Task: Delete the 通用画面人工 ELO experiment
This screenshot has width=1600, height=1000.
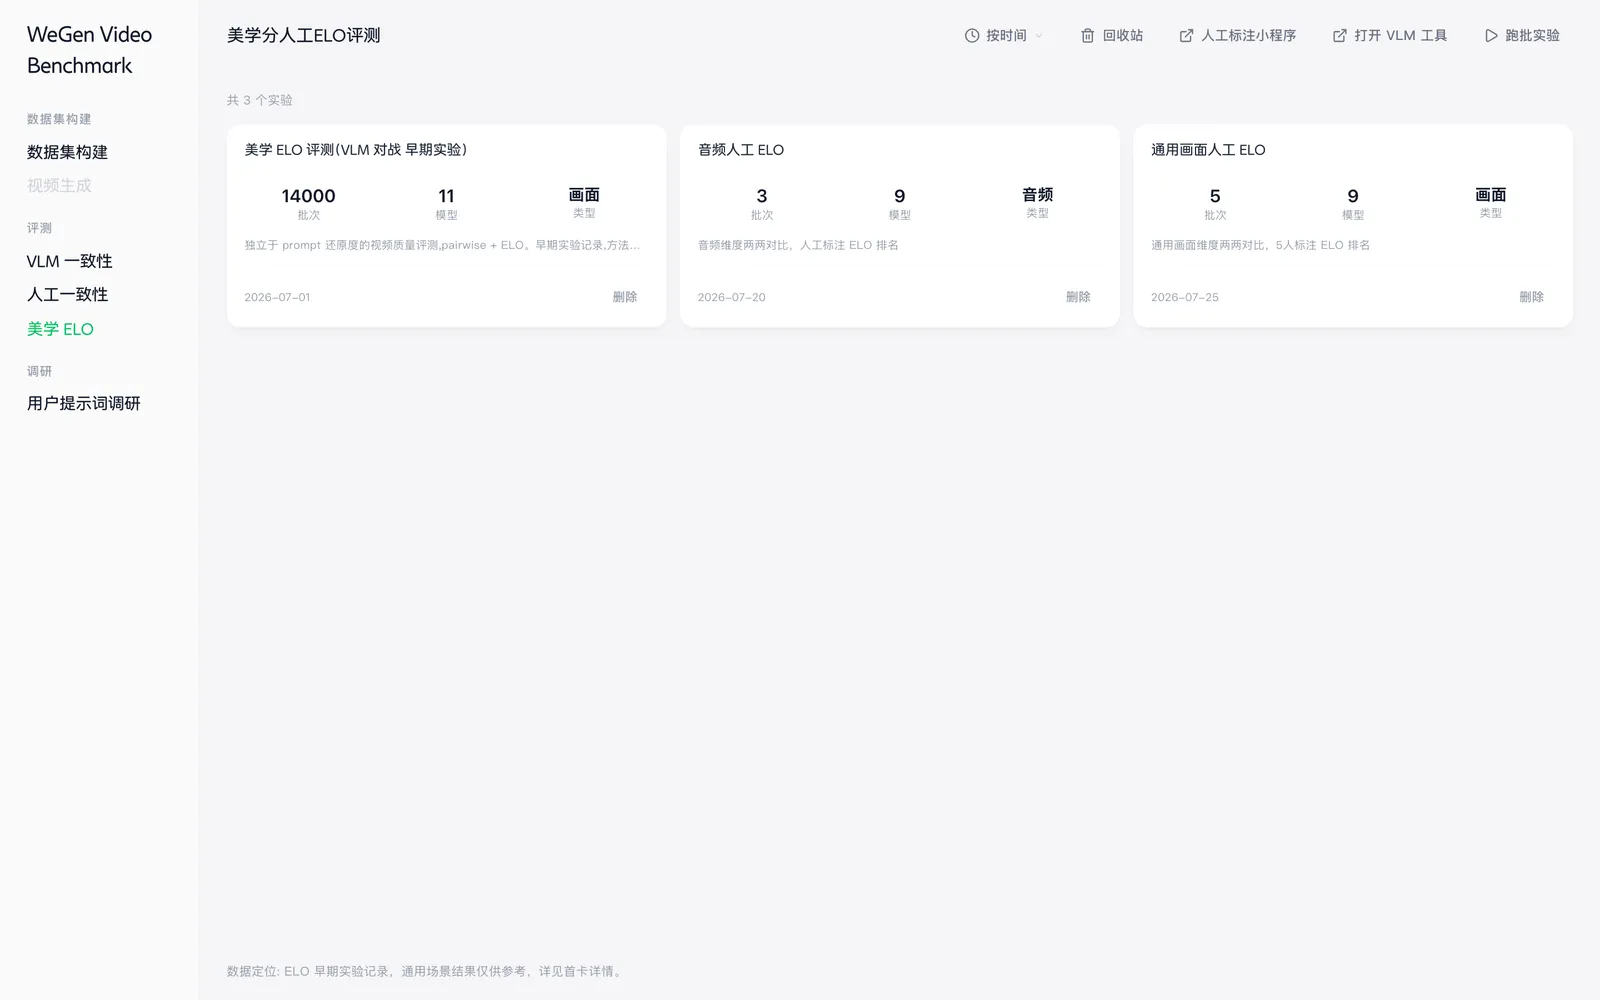Action: [x=1531, y=297]
